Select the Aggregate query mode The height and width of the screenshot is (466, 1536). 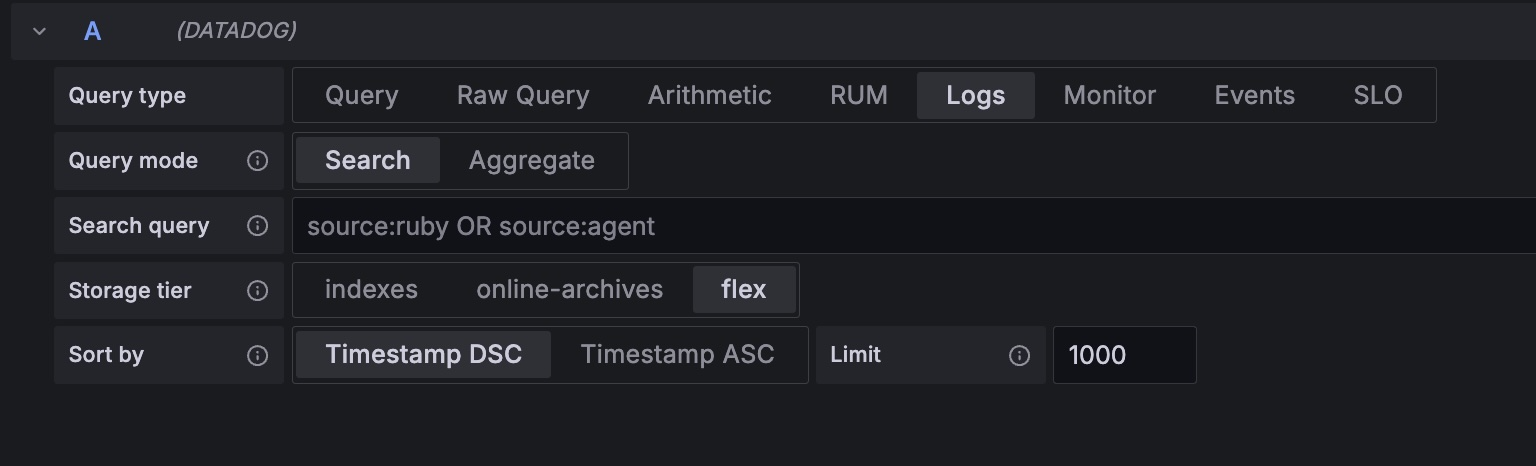[x=531, y=161]
